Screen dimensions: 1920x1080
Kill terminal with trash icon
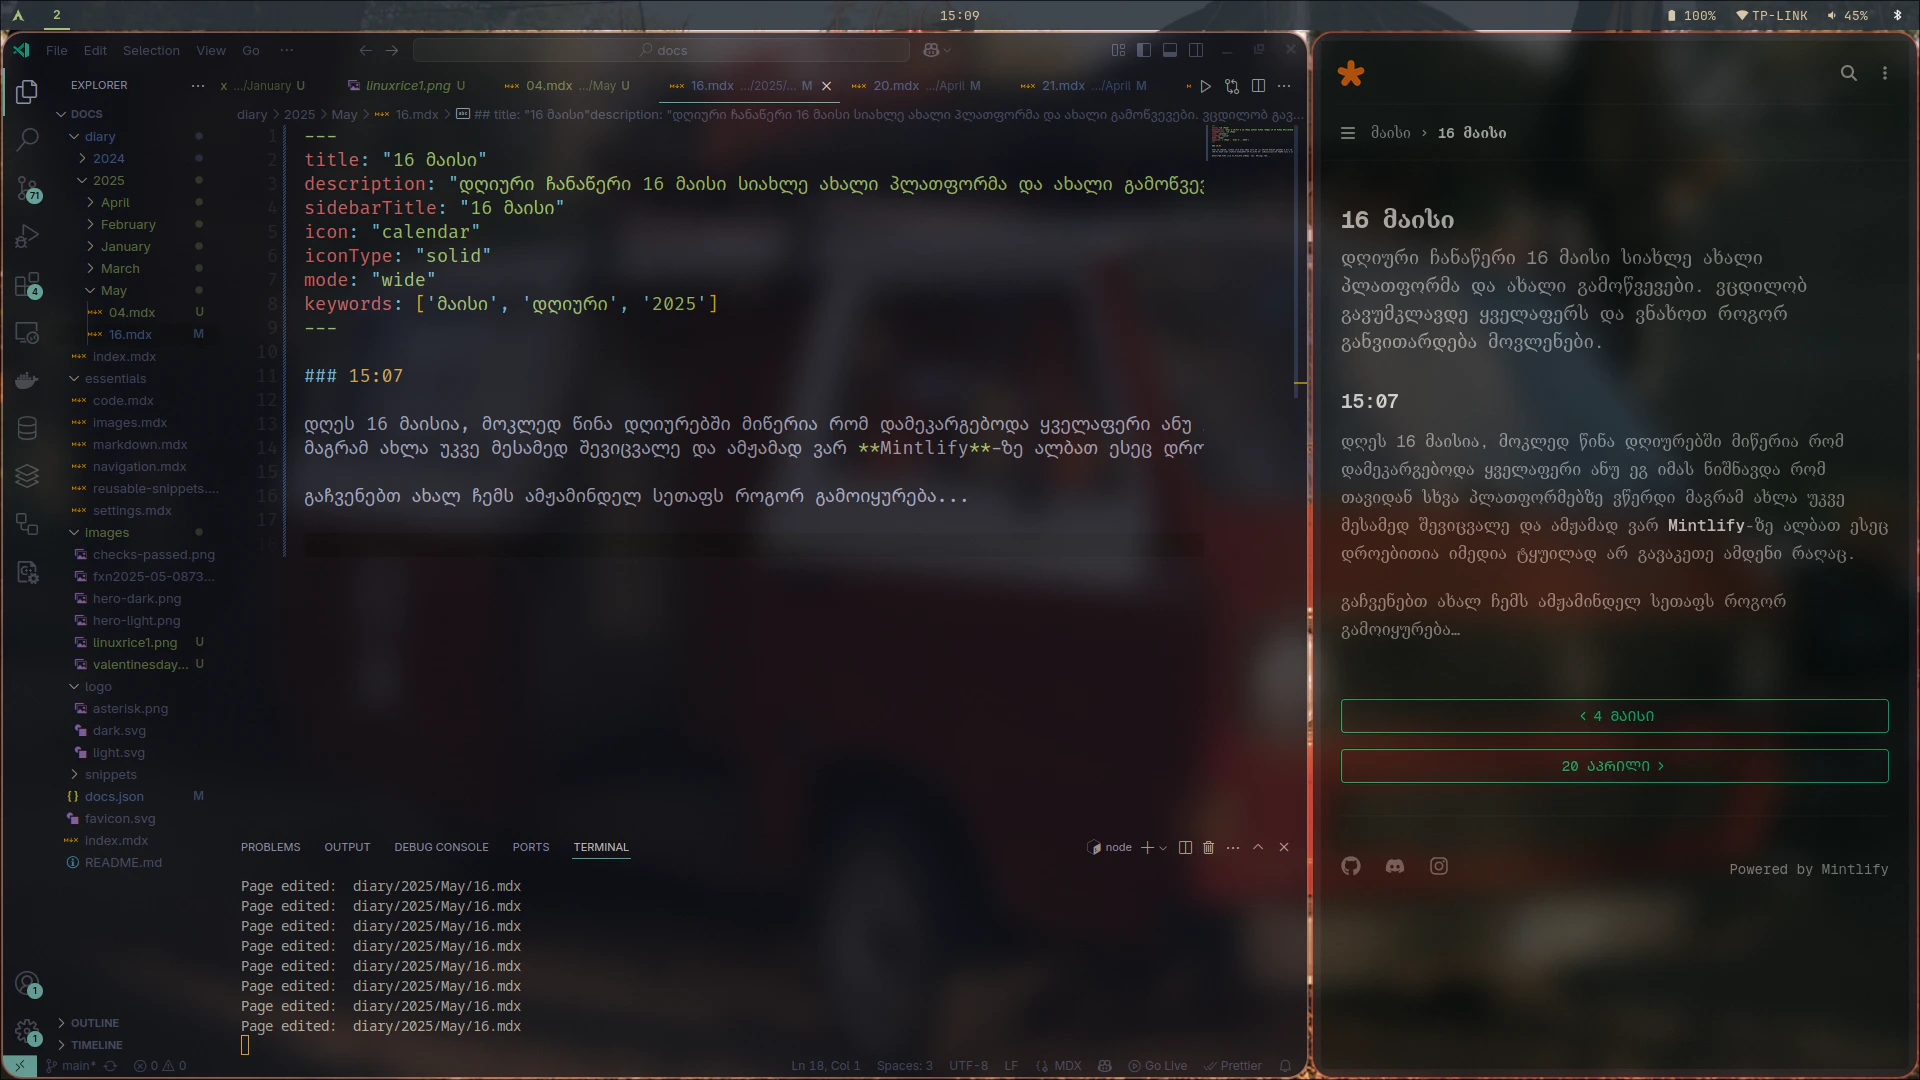1208,848
